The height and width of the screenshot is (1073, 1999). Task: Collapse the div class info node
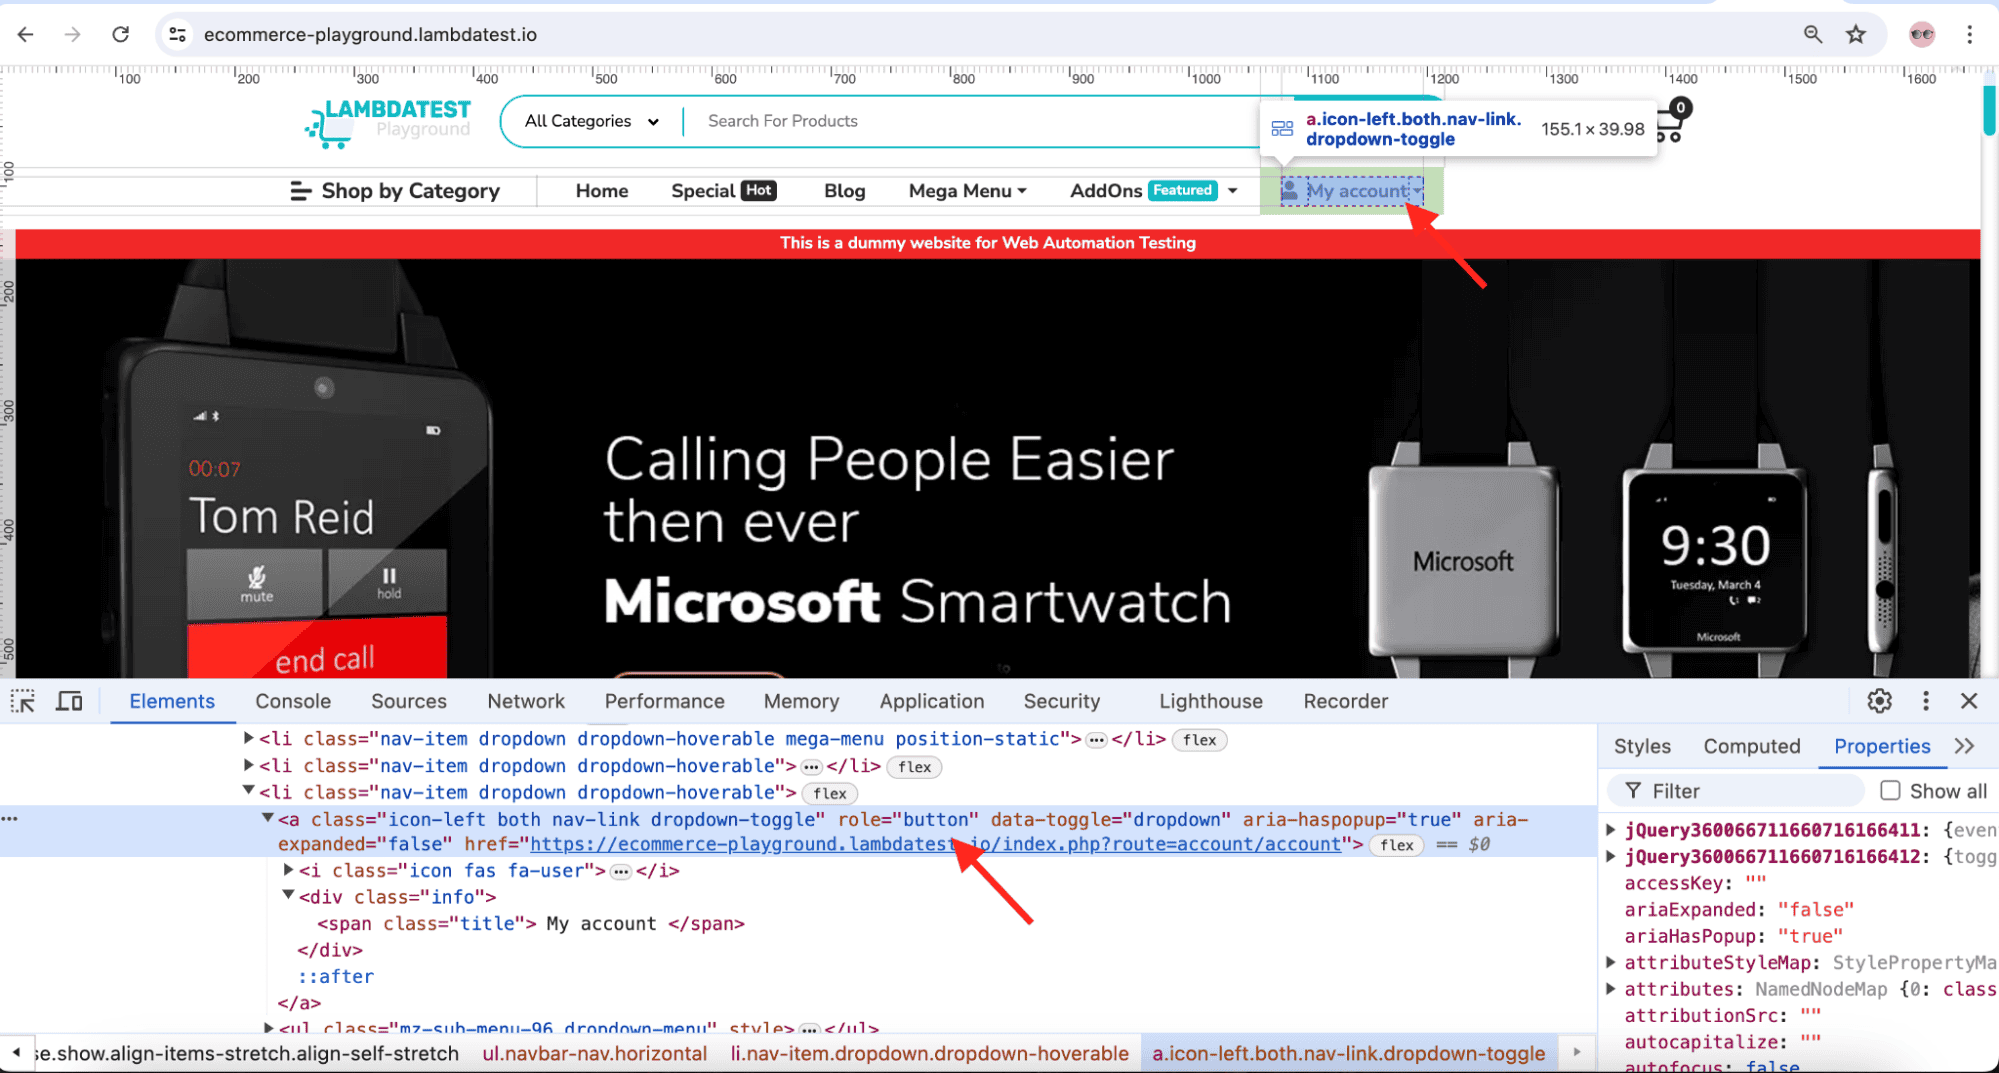[x=288, y=896]
